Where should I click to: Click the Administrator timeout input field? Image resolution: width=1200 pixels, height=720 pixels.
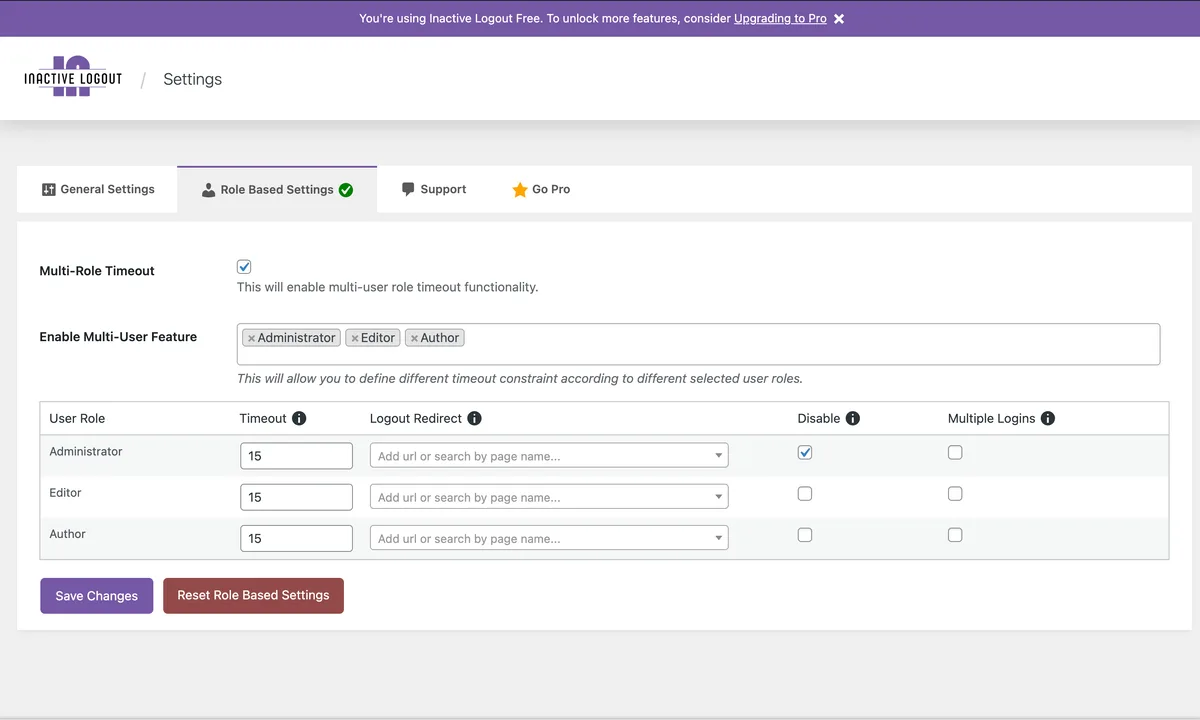pos(296,456)
